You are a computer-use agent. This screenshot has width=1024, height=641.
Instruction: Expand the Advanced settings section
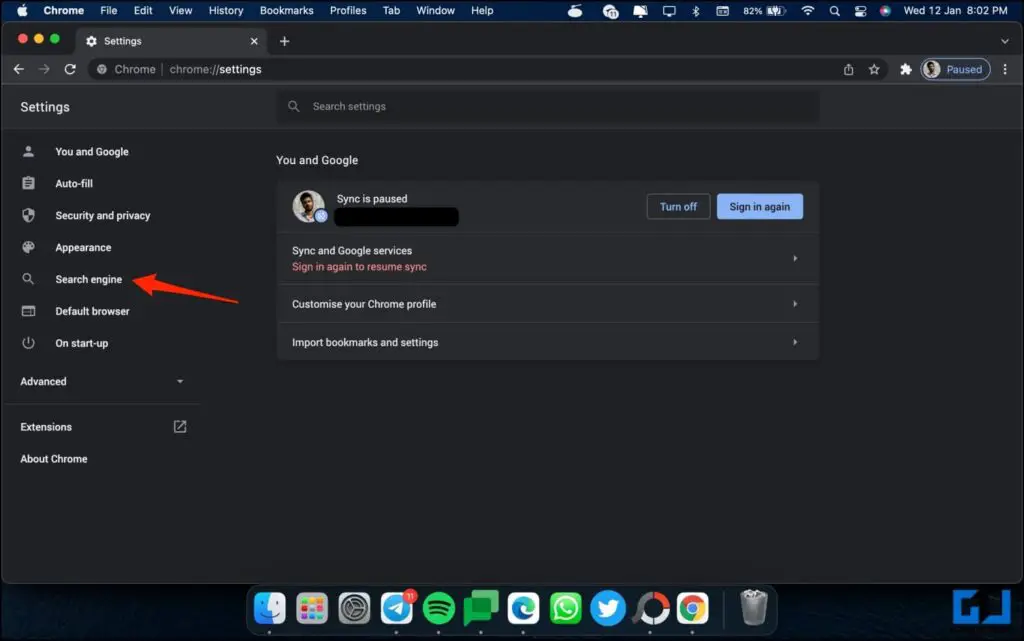[101, 381]
